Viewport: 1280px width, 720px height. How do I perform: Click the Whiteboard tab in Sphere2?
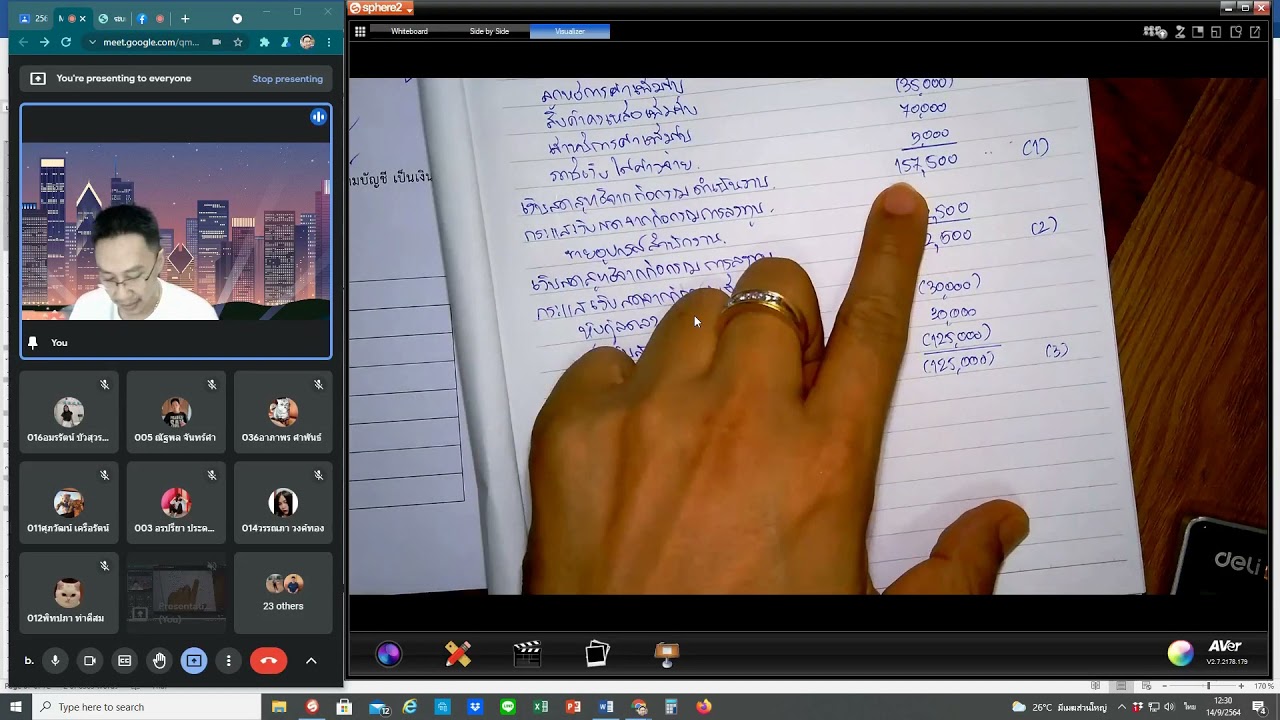click(409, 31)
